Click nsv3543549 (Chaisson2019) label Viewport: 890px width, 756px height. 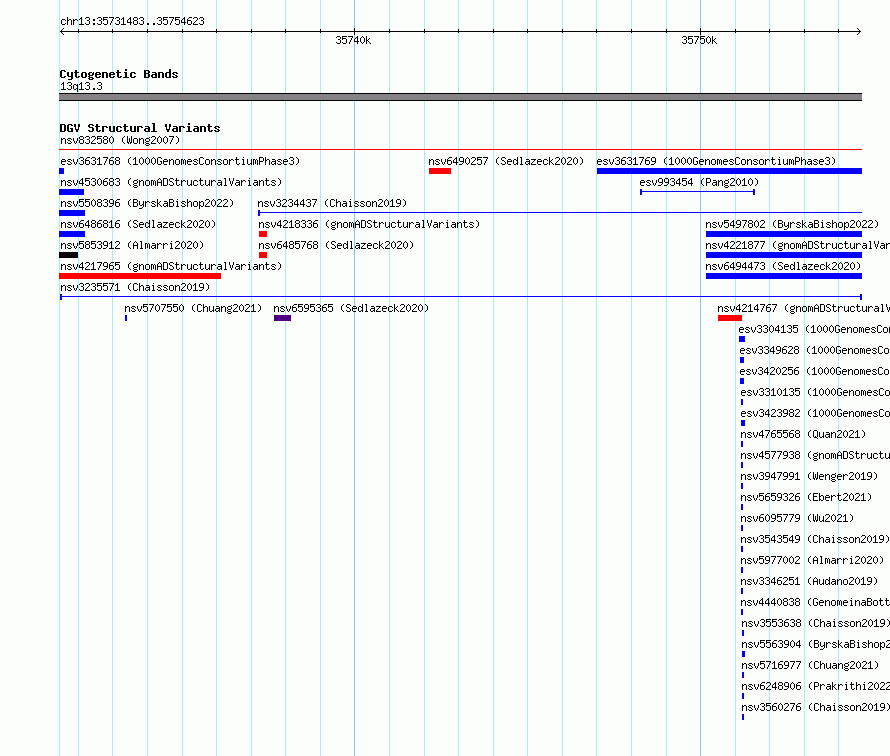815,539
